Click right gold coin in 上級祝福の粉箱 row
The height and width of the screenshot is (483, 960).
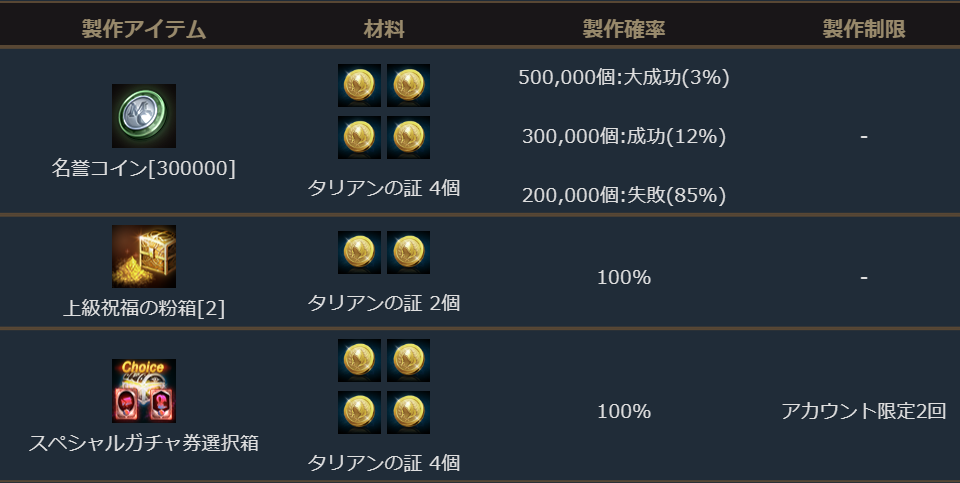409,252
